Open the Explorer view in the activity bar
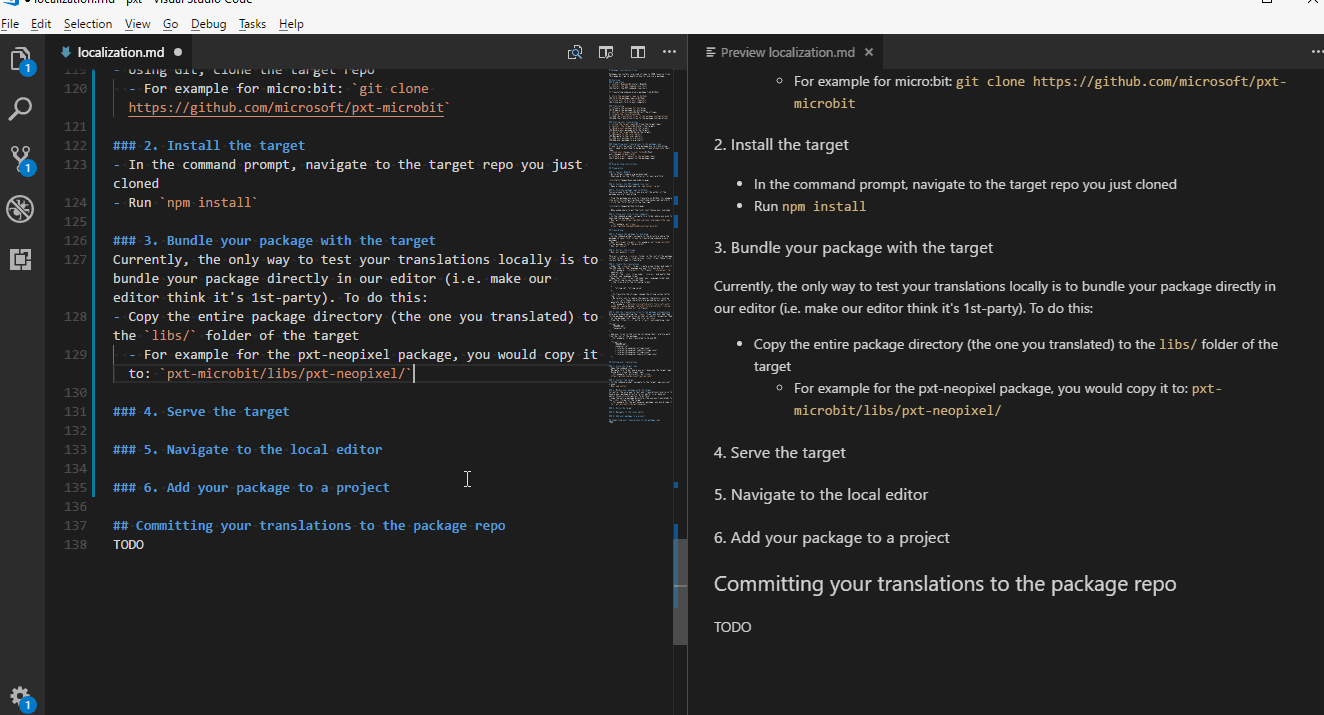 tap(21, 60)
